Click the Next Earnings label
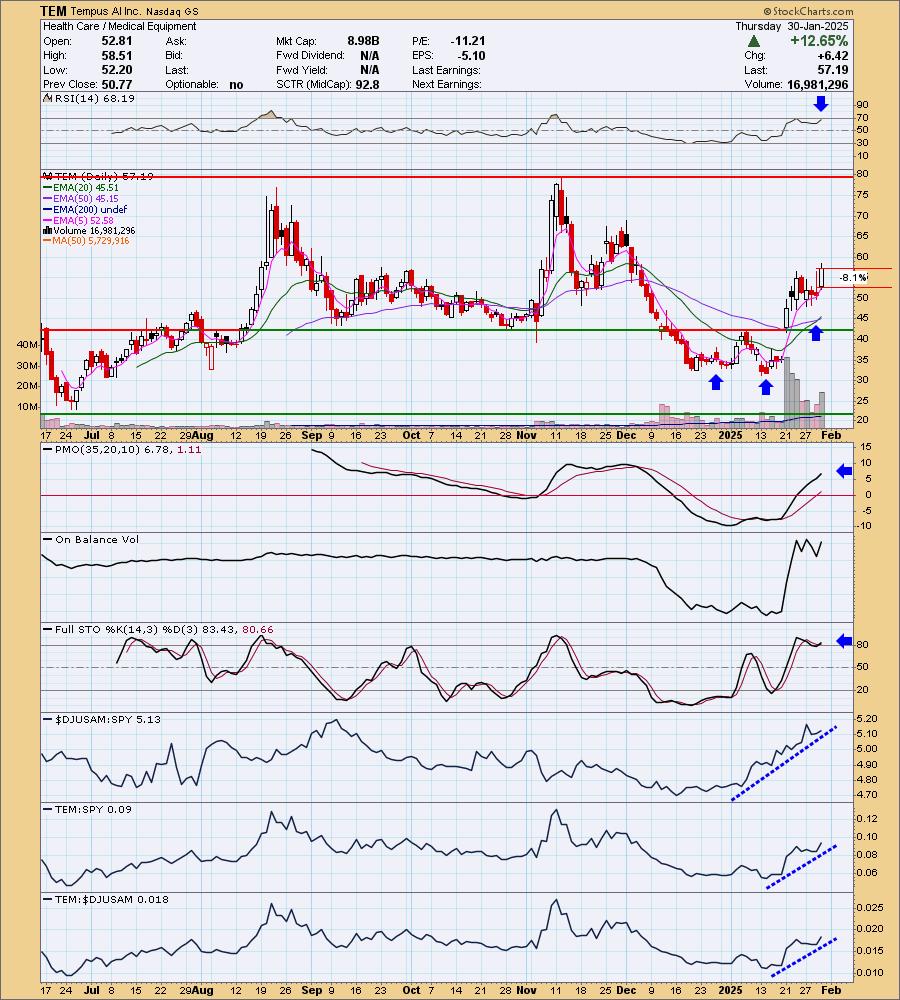 pyautogui.click(x=446, y=85)
